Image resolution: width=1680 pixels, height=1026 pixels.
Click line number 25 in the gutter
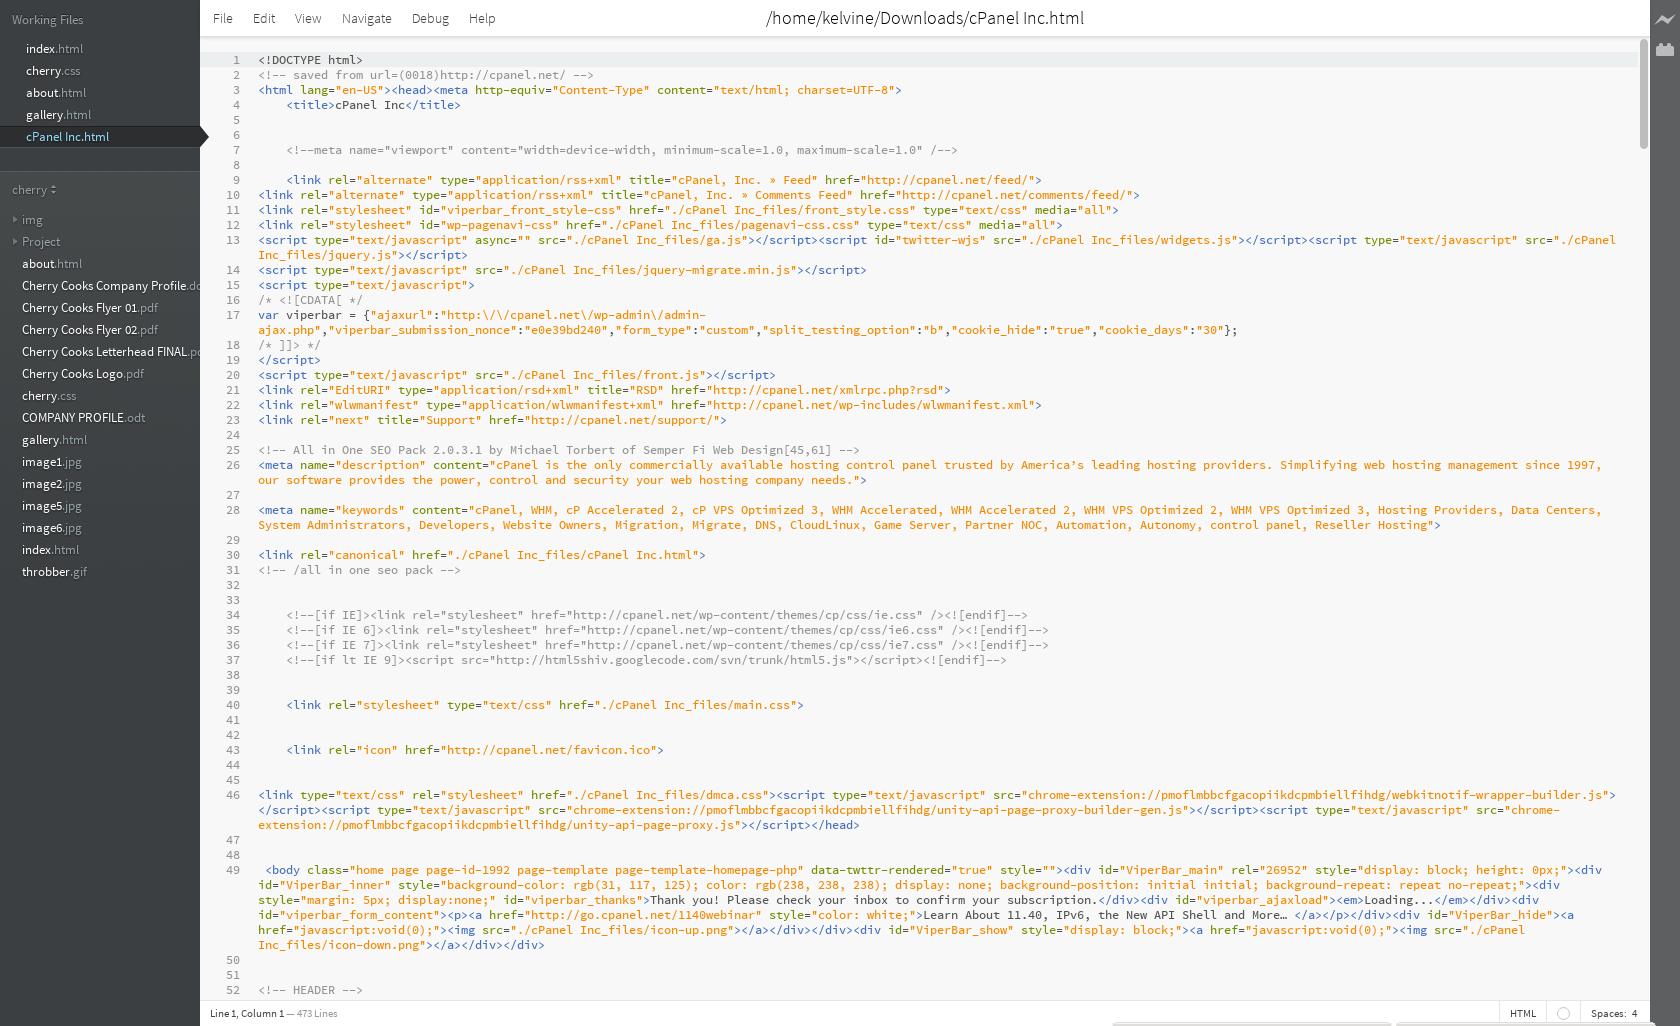233,450
